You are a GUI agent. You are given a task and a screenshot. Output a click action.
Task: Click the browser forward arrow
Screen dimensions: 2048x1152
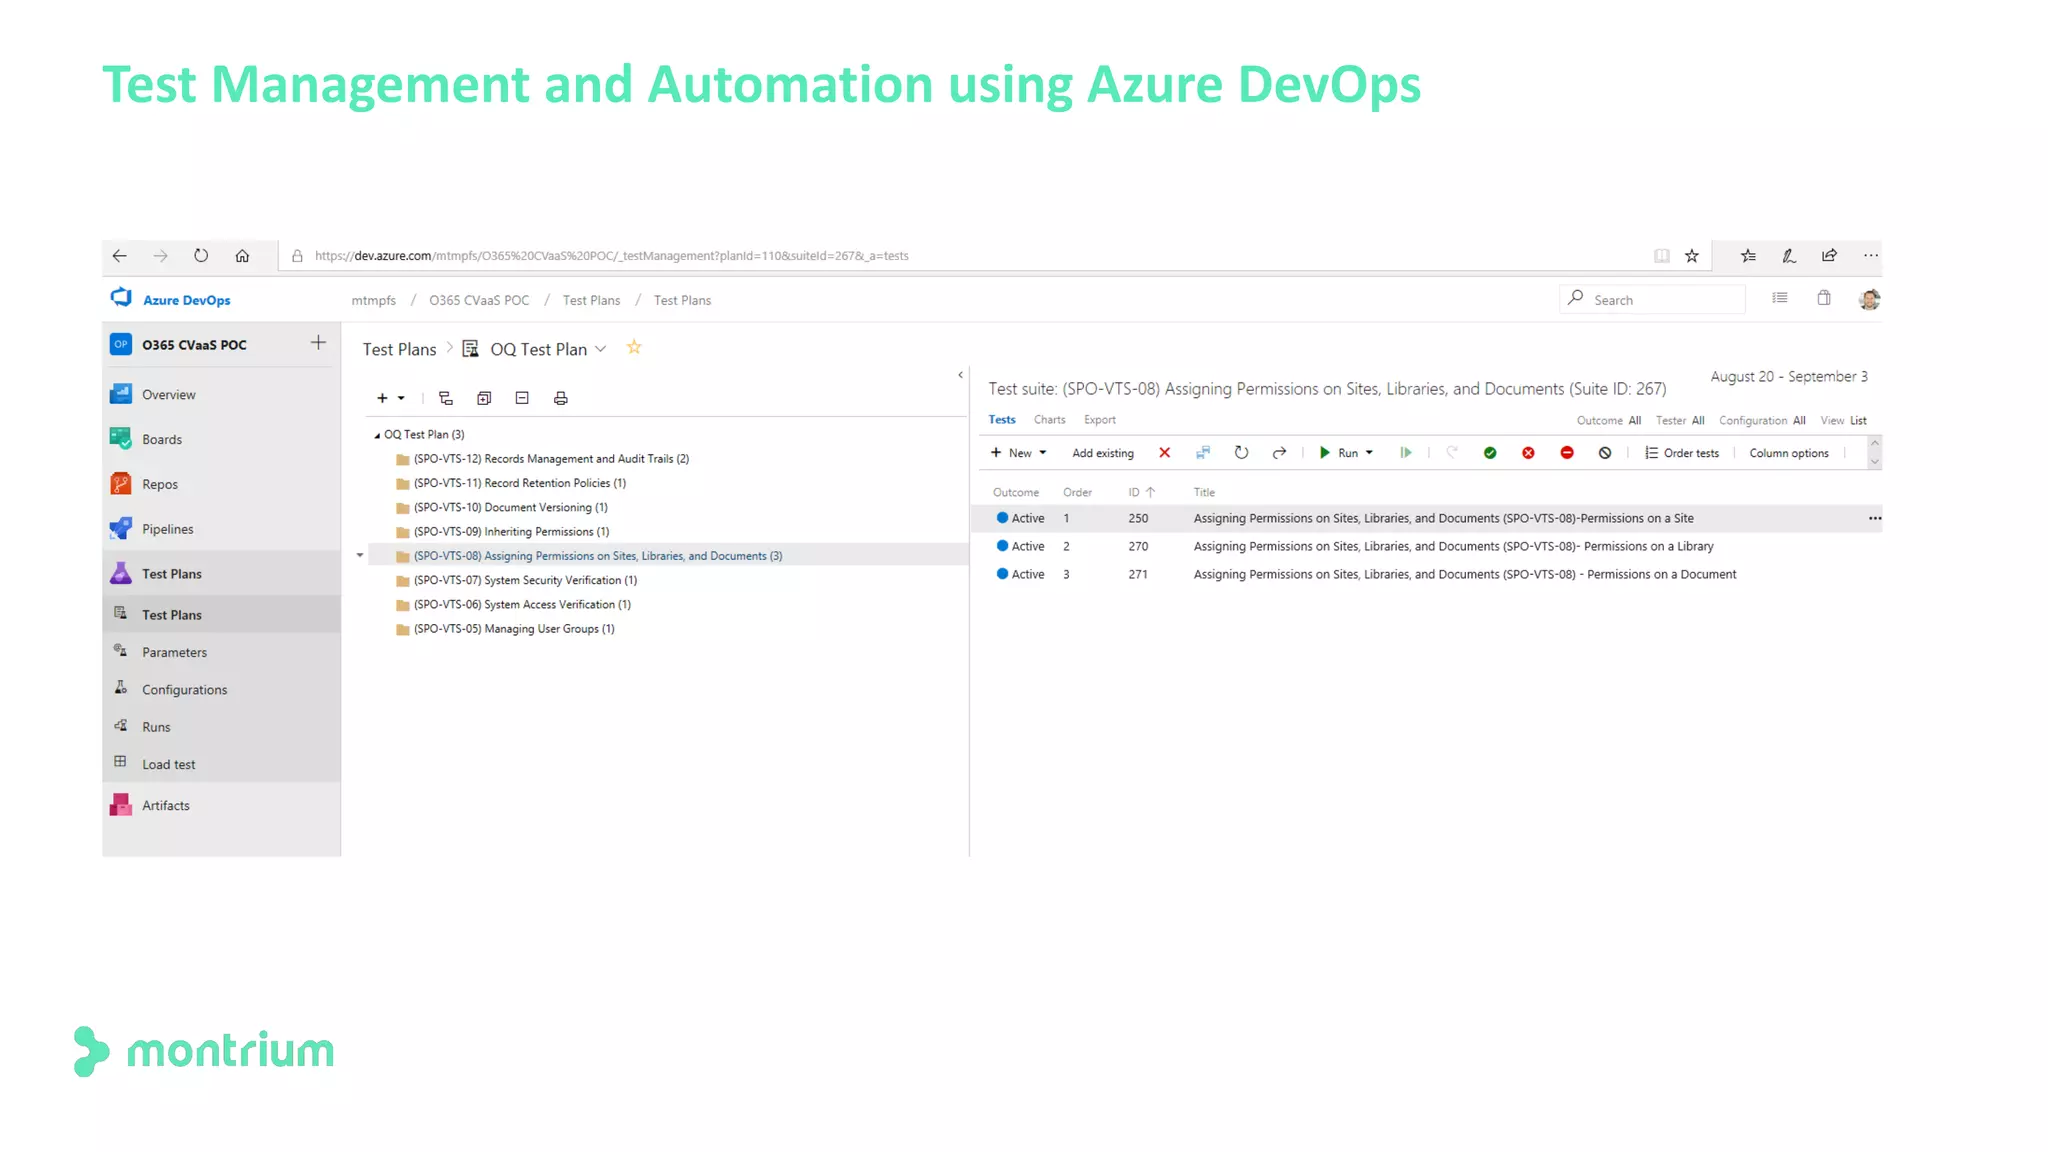161,256
